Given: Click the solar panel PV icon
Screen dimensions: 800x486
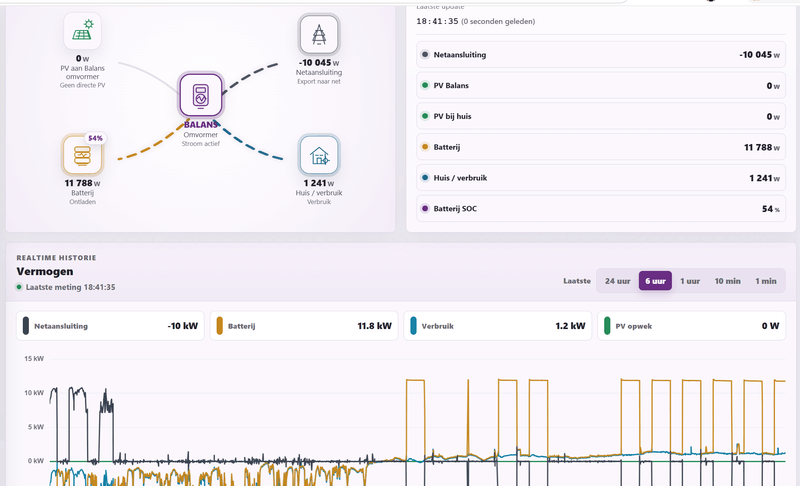Looking at the screenshot, I should (82, 32).
